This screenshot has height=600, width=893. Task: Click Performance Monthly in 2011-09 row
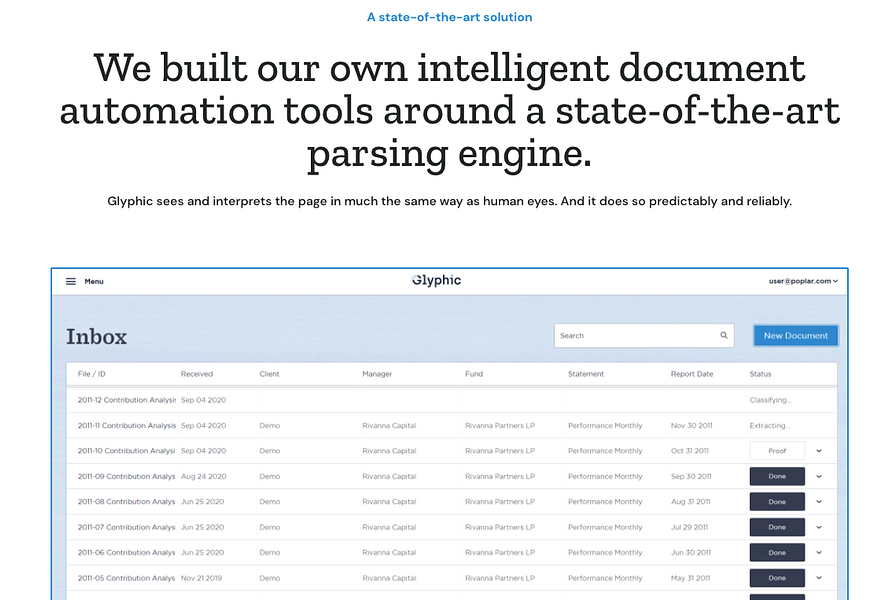tap(605, 476)
